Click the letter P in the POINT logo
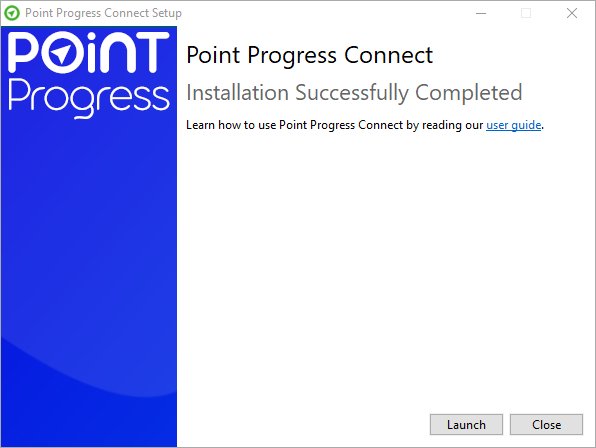Screen dimensions: 596x448 tap(22, 52)
